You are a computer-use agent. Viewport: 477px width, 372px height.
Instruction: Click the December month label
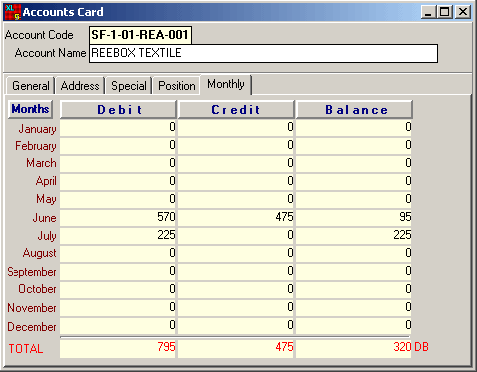coord(32,327)
